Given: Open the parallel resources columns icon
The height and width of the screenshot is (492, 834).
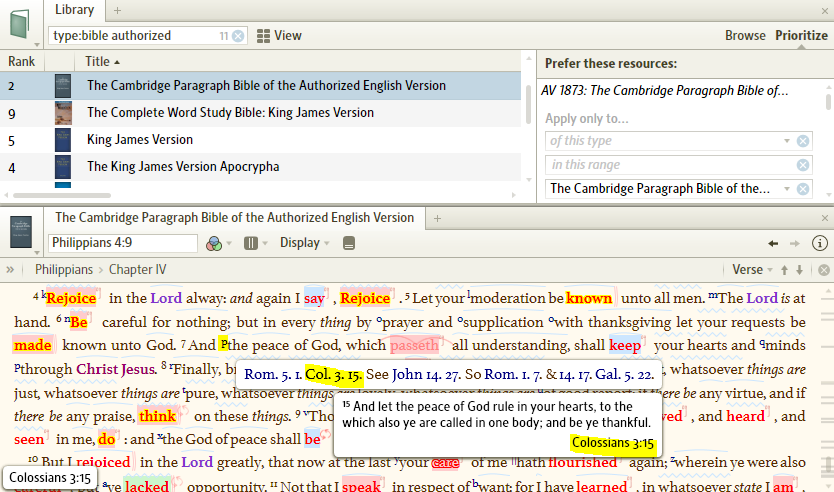Looking at the screenshot, I should [251, 243].
